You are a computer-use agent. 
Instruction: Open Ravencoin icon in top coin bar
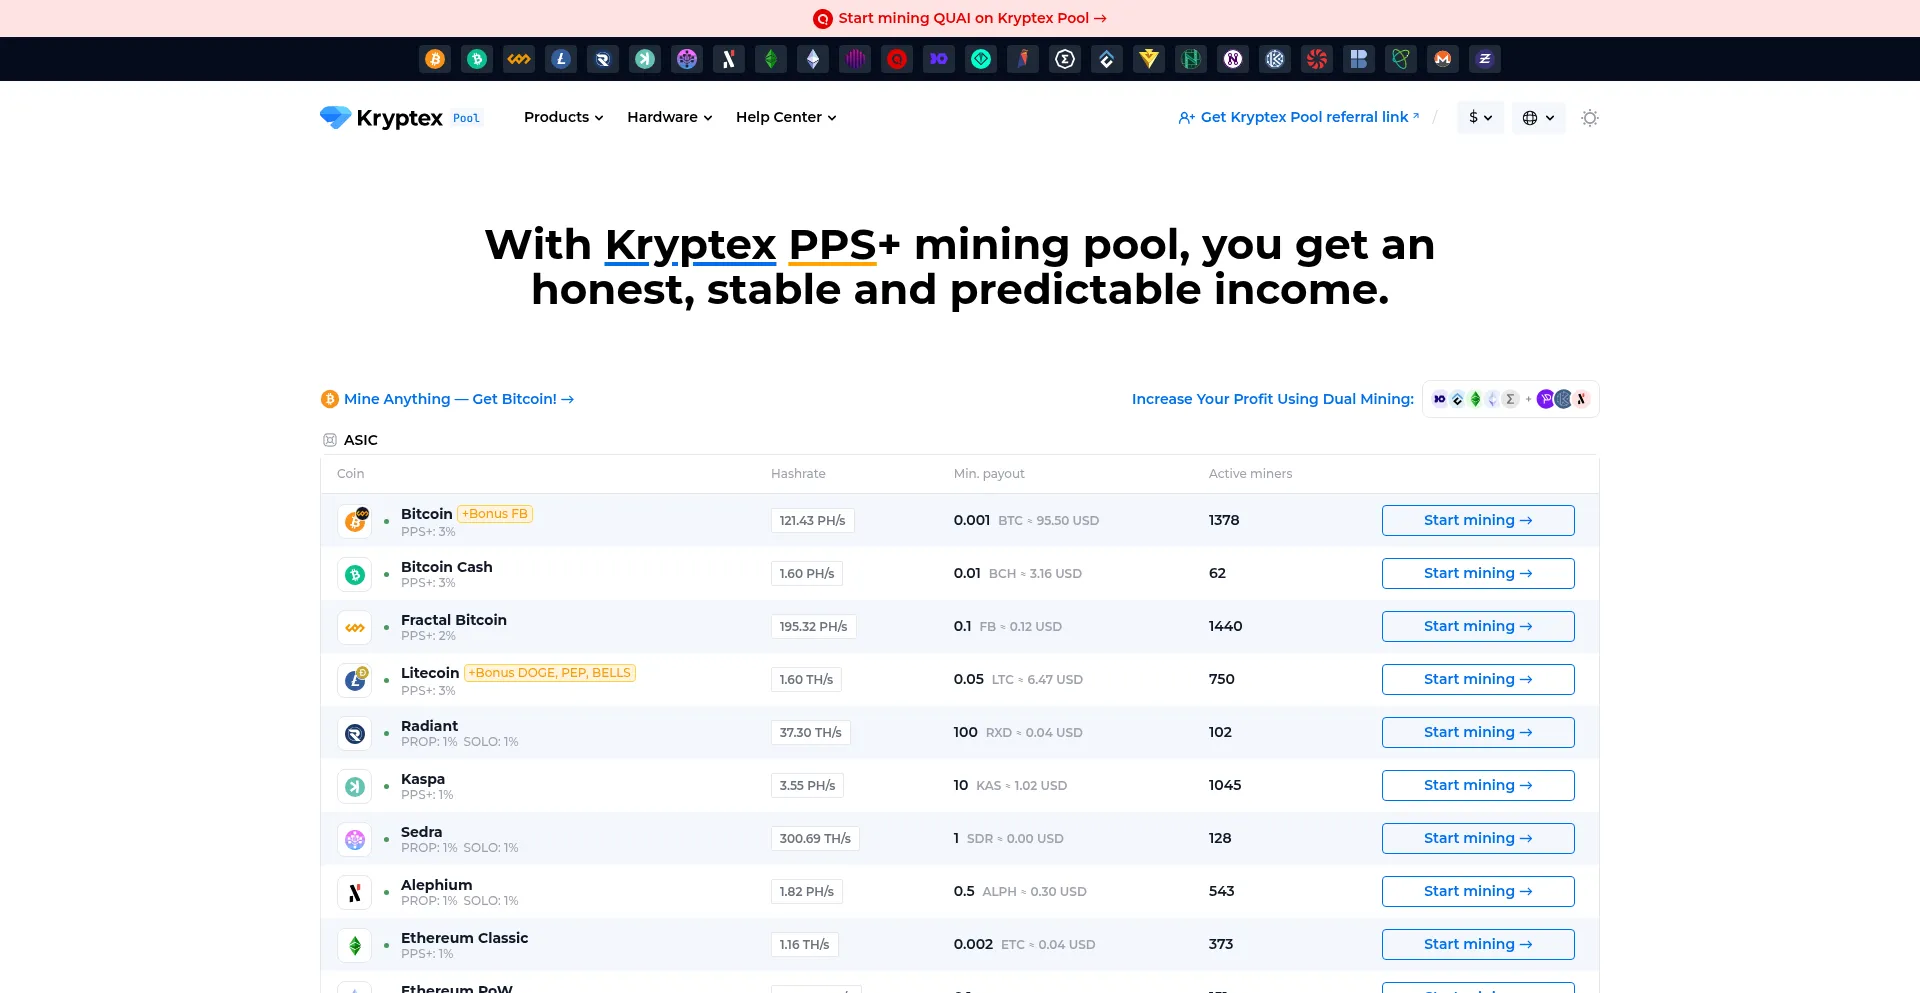pos(1023,59)
